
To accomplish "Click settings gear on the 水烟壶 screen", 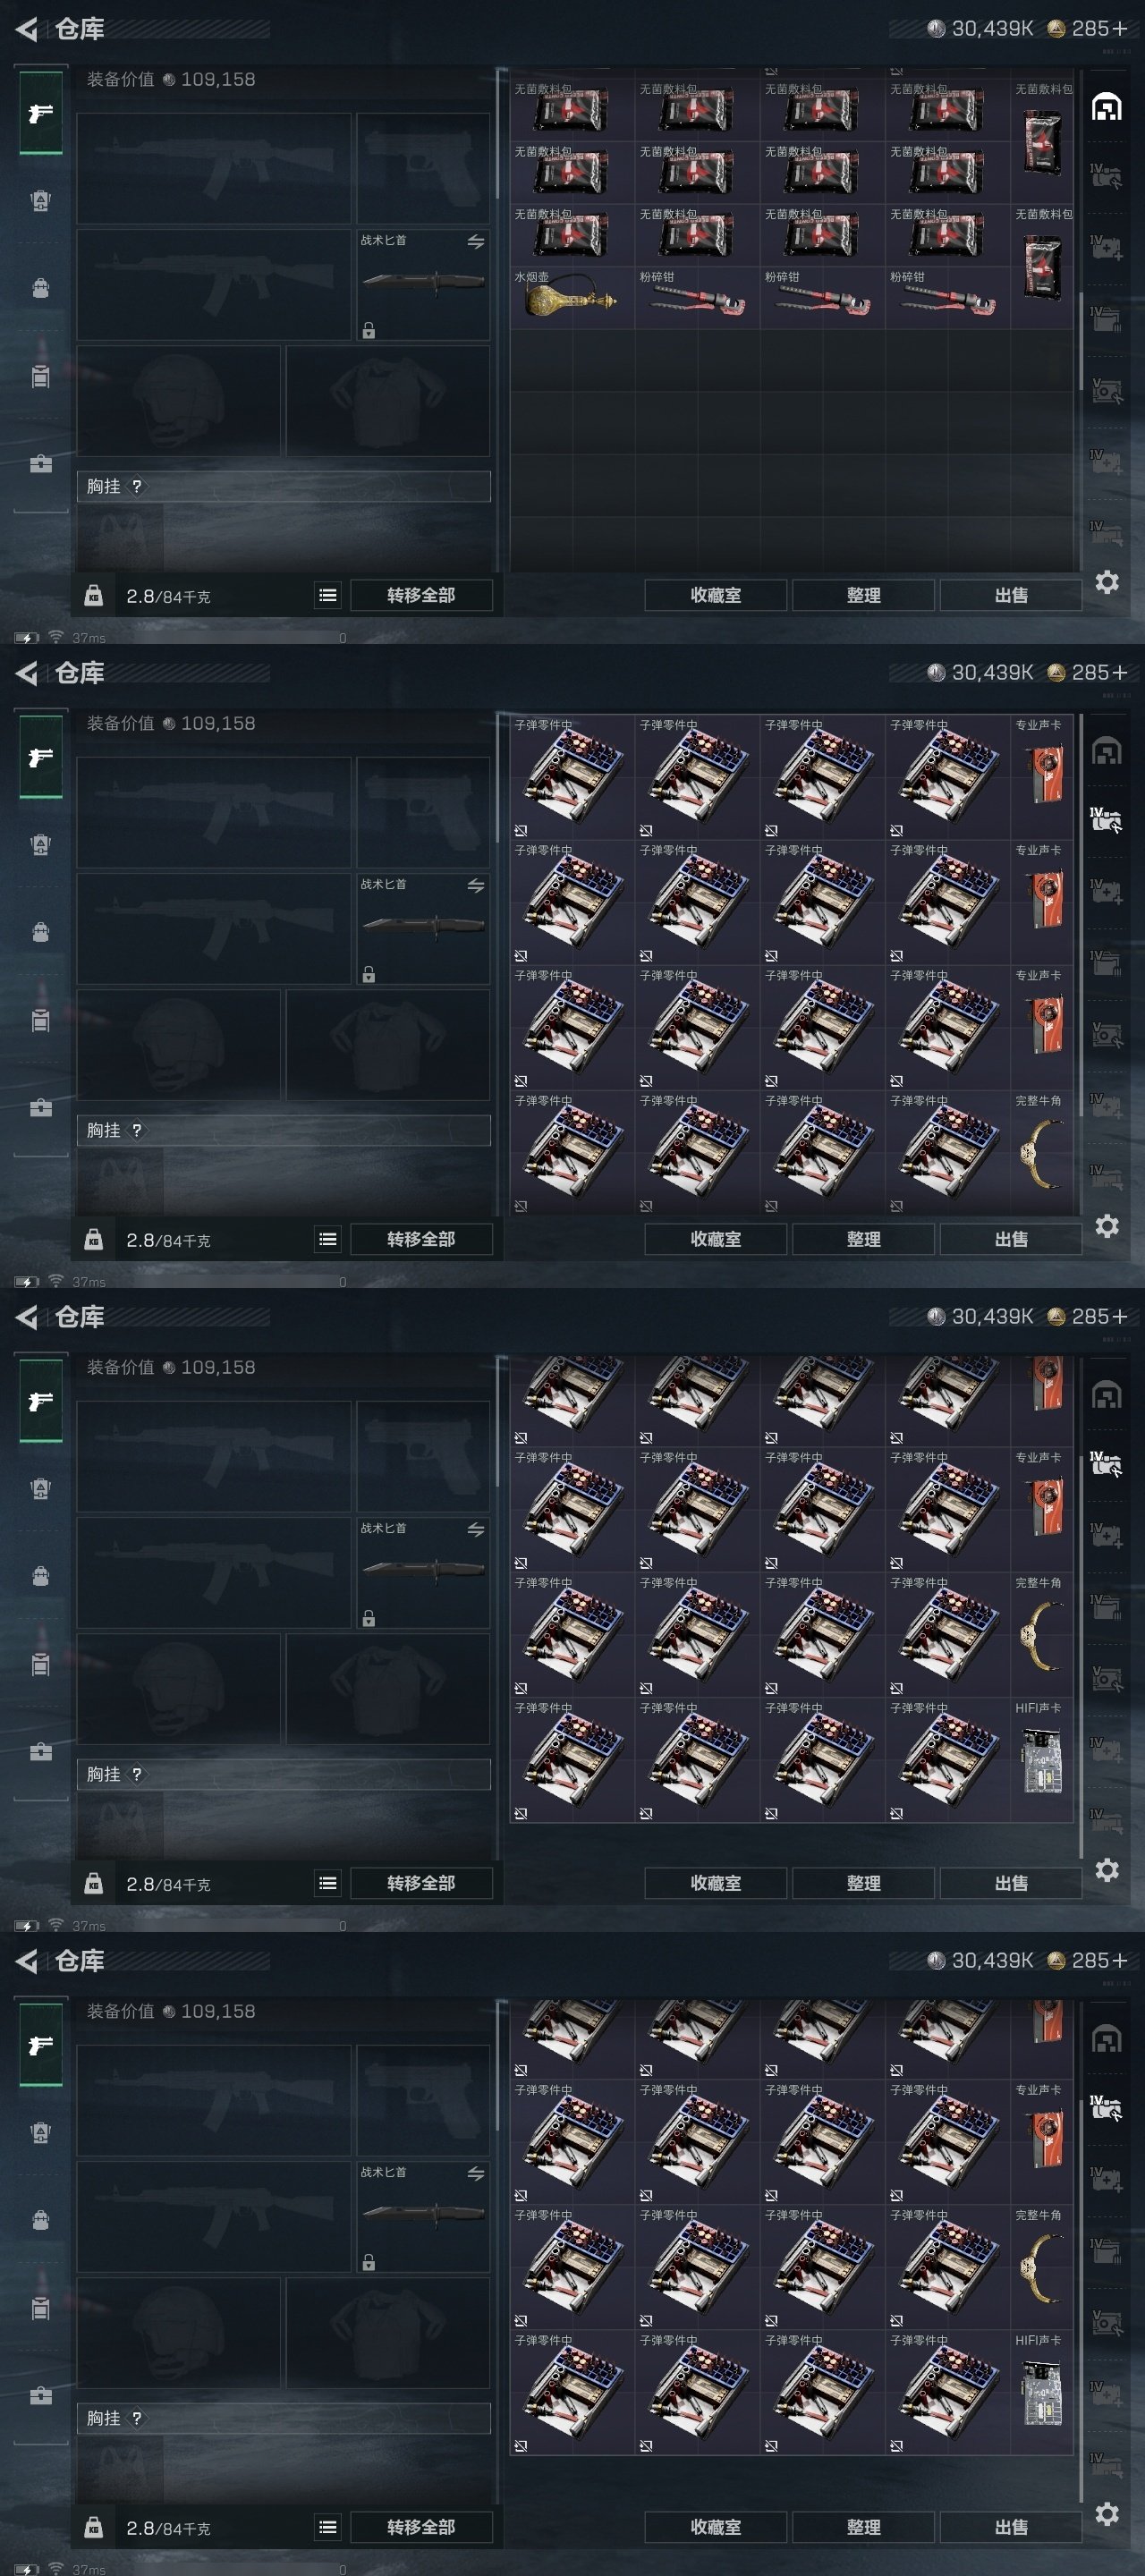I will (1106, 582).
